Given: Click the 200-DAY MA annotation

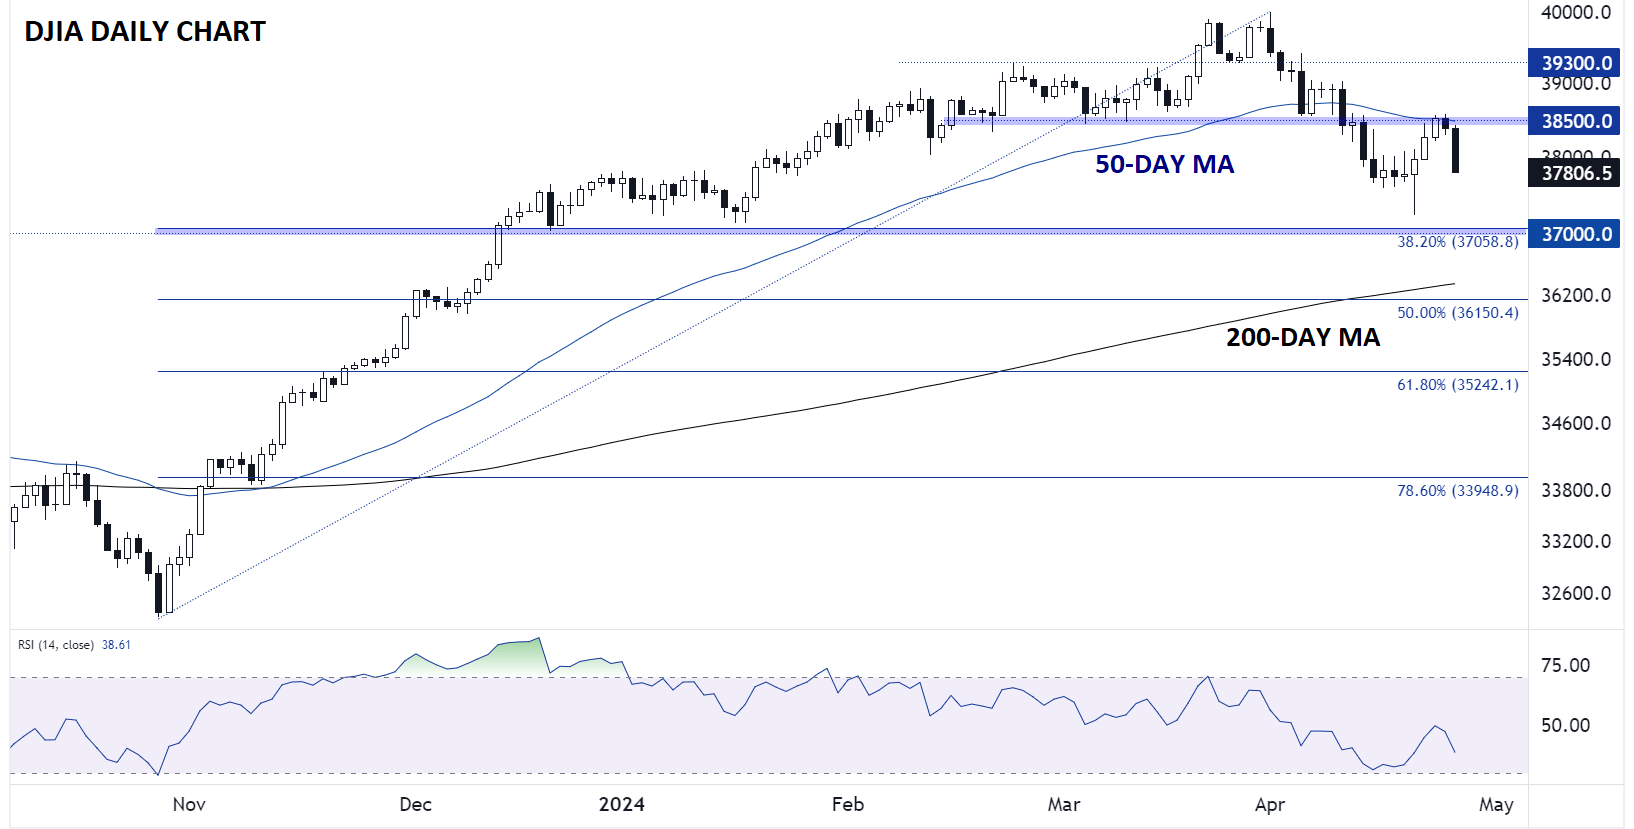Looking at the screenshot, I should click(1303, 338).
